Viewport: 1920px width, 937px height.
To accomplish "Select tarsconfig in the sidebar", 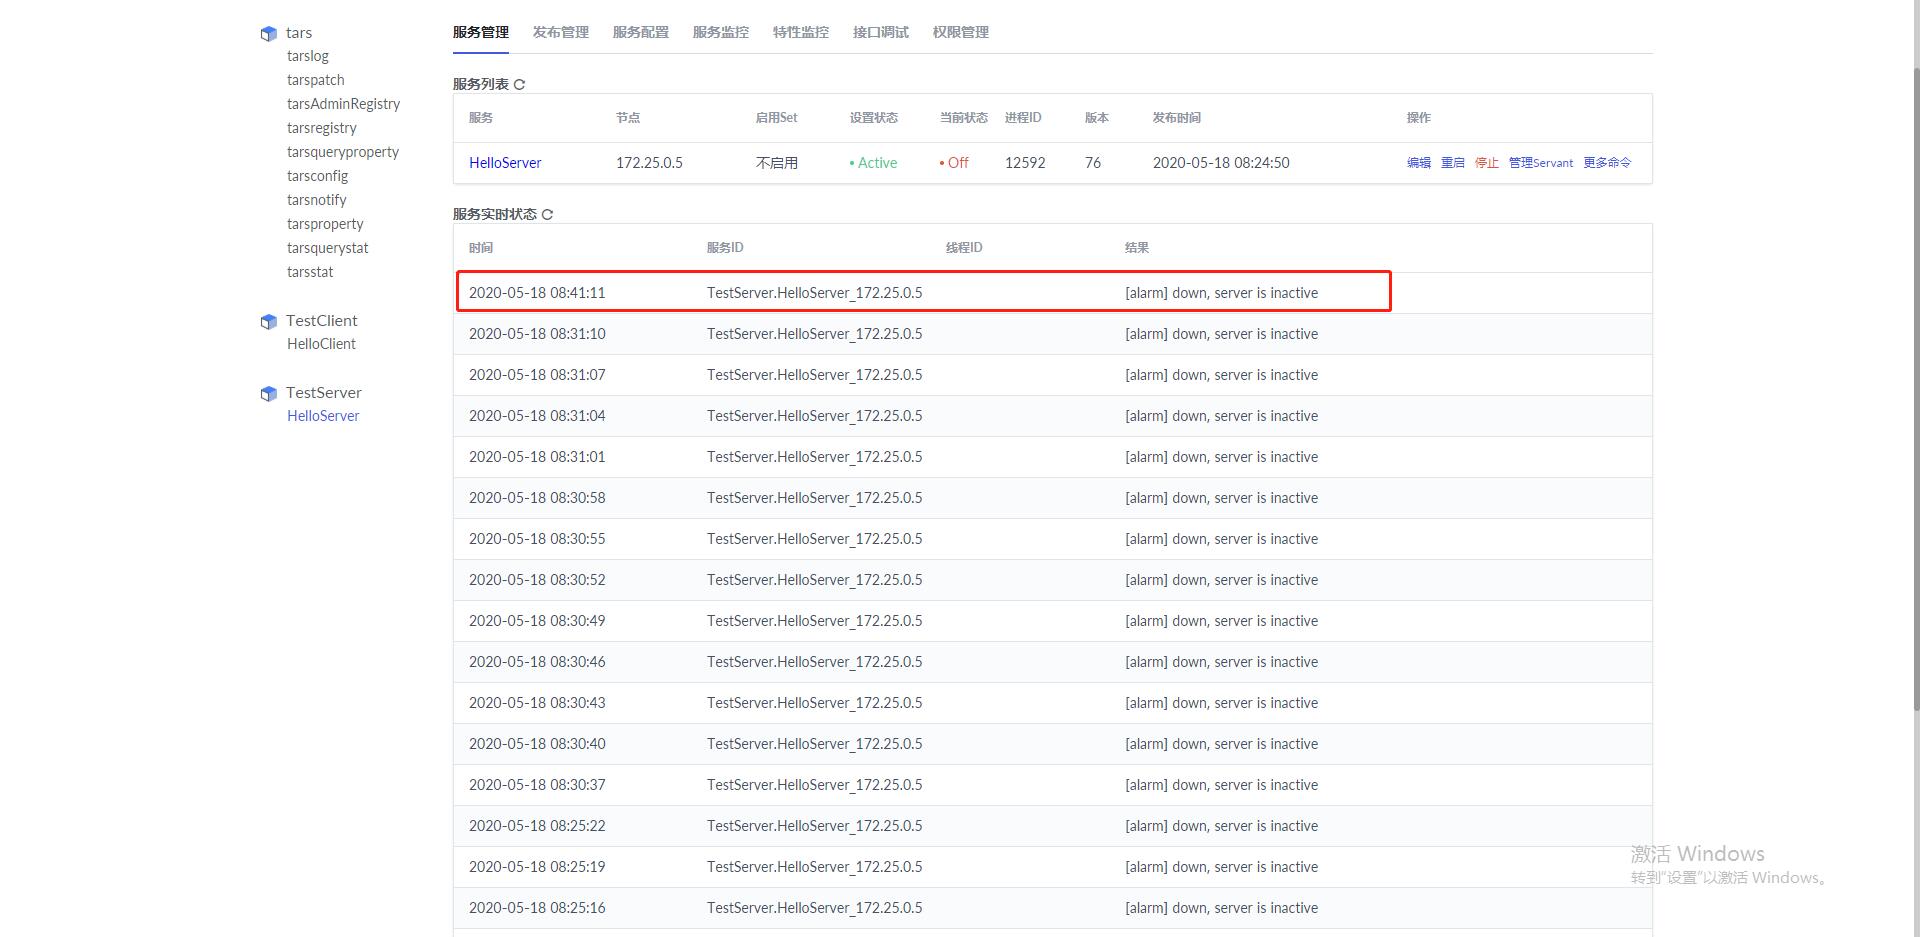I will coord(317,175).
